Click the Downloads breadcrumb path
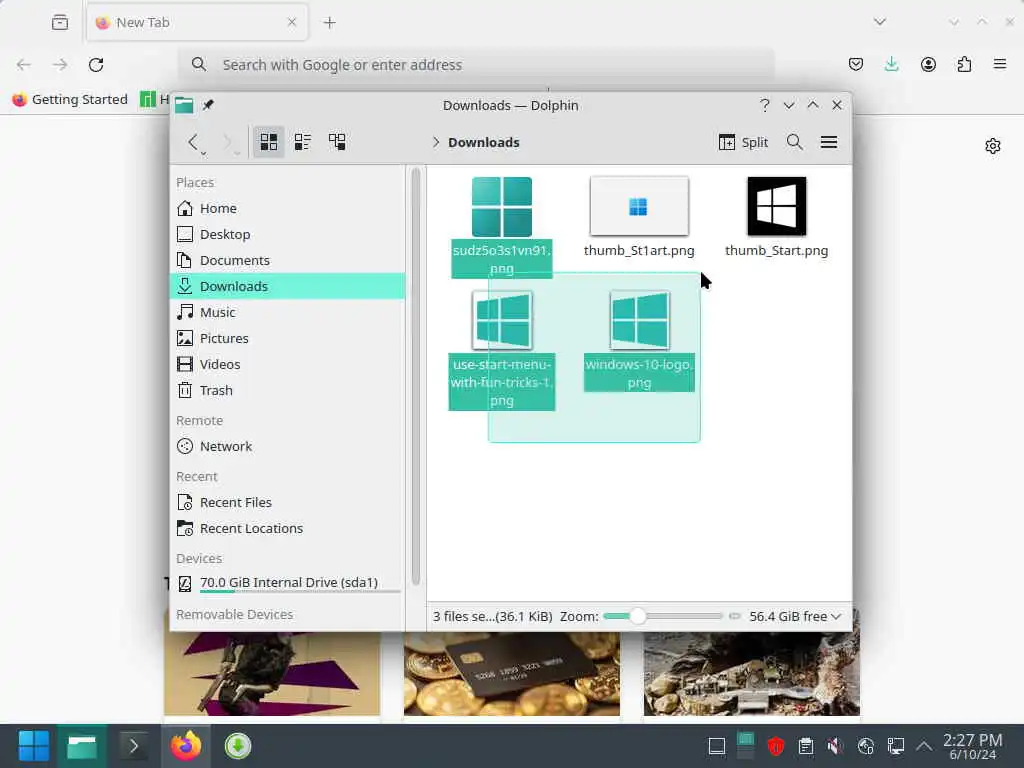The height and width of the screenshot is (768, 1024). click(x=484, y=142)
